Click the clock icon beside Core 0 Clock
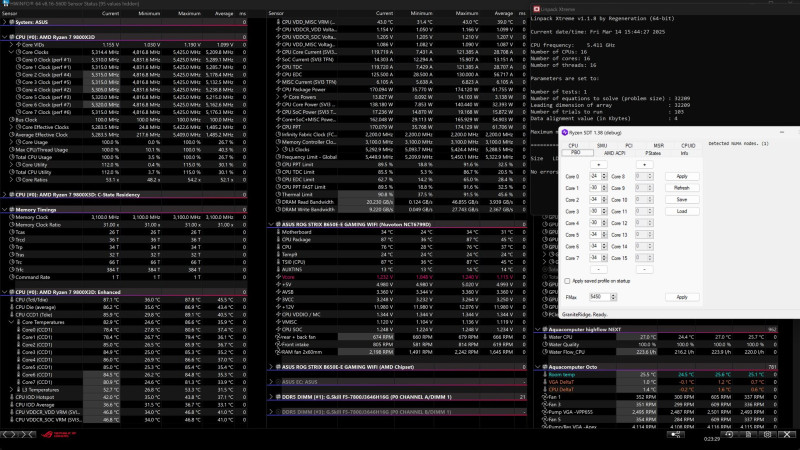The height and width of the screenshot is (450, 800). coord(18,60)
